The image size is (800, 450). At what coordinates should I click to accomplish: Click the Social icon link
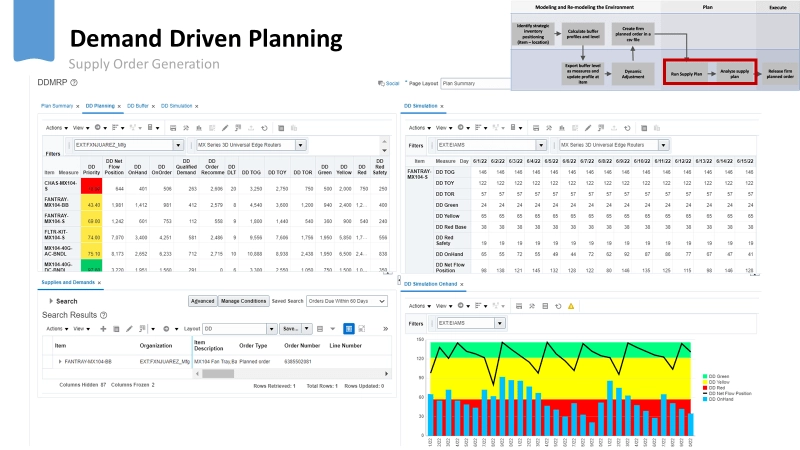point(388,84)
